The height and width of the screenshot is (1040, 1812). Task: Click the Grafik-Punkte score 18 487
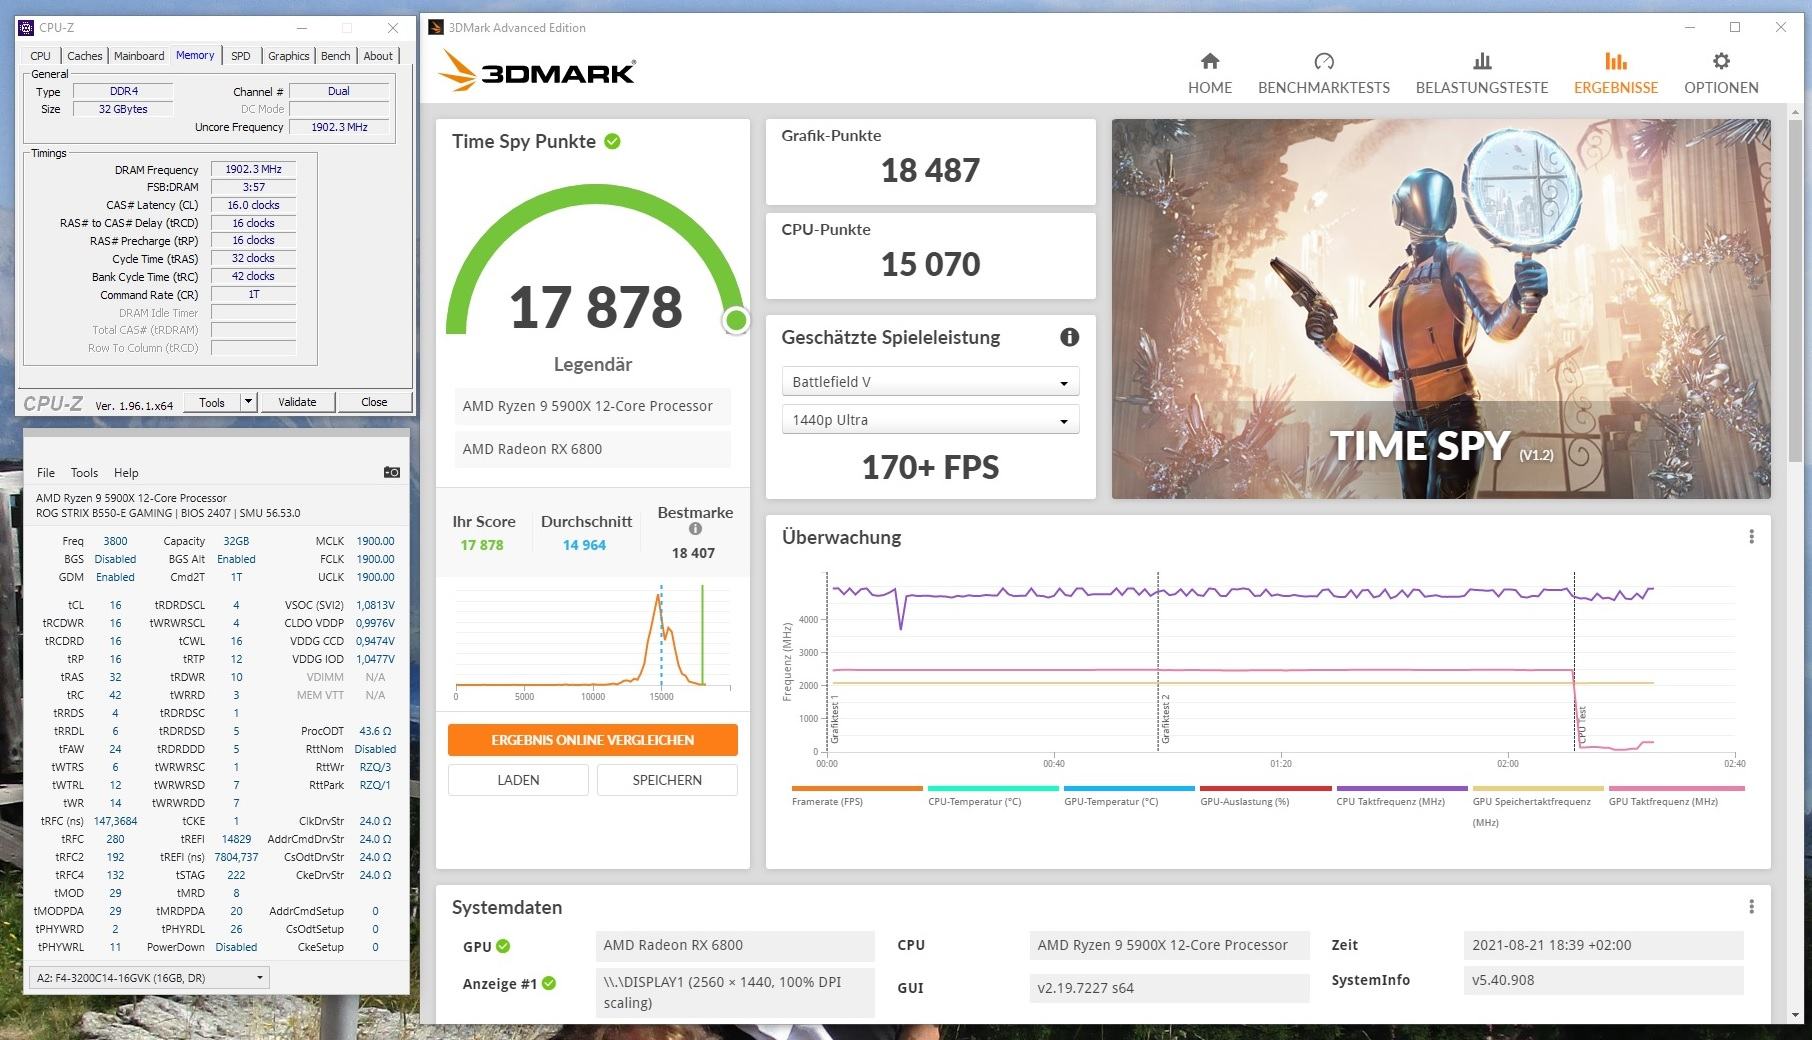tap(930, 170)
